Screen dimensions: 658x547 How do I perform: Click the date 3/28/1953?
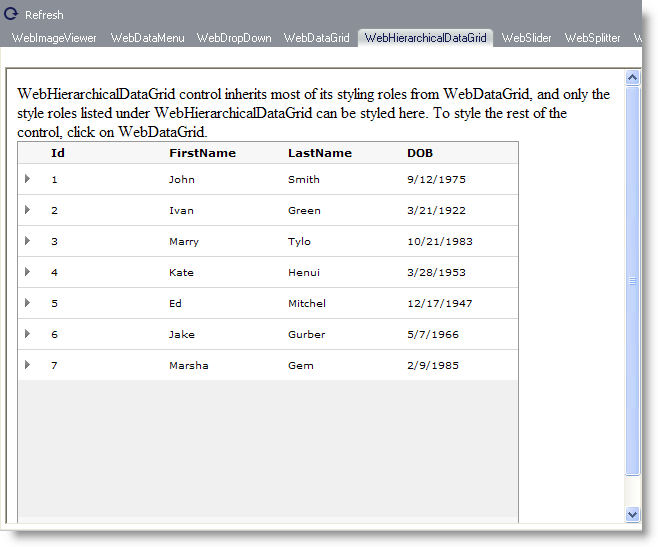click(436, 273)
